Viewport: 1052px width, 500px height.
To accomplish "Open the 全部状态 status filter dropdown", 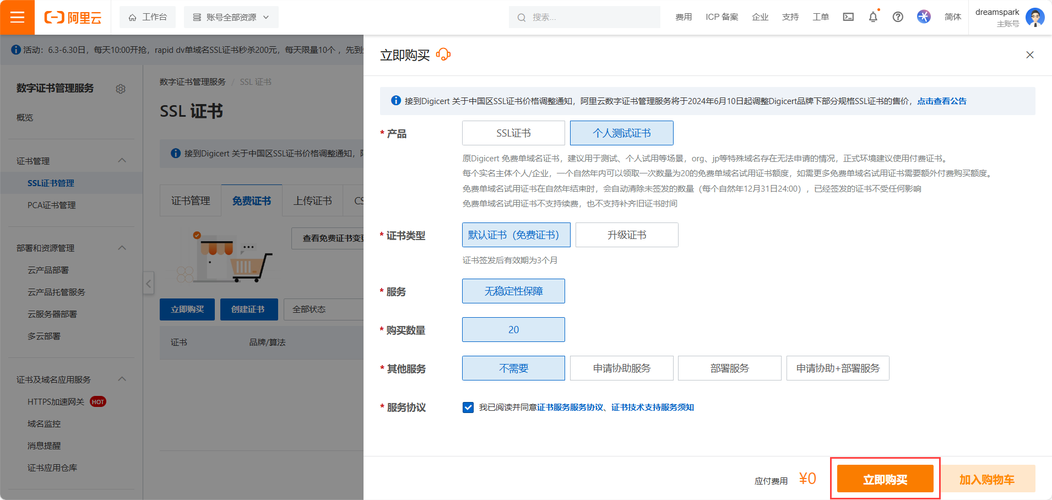I will click(x=323, y=309).
